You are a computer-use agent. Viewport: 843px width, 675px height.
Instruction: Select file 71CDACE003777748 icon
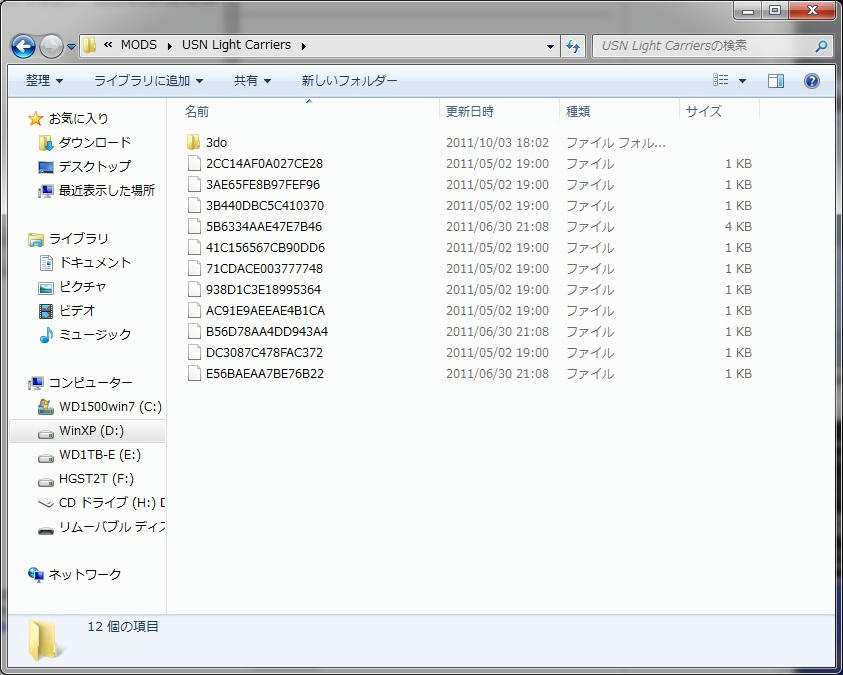194,268
